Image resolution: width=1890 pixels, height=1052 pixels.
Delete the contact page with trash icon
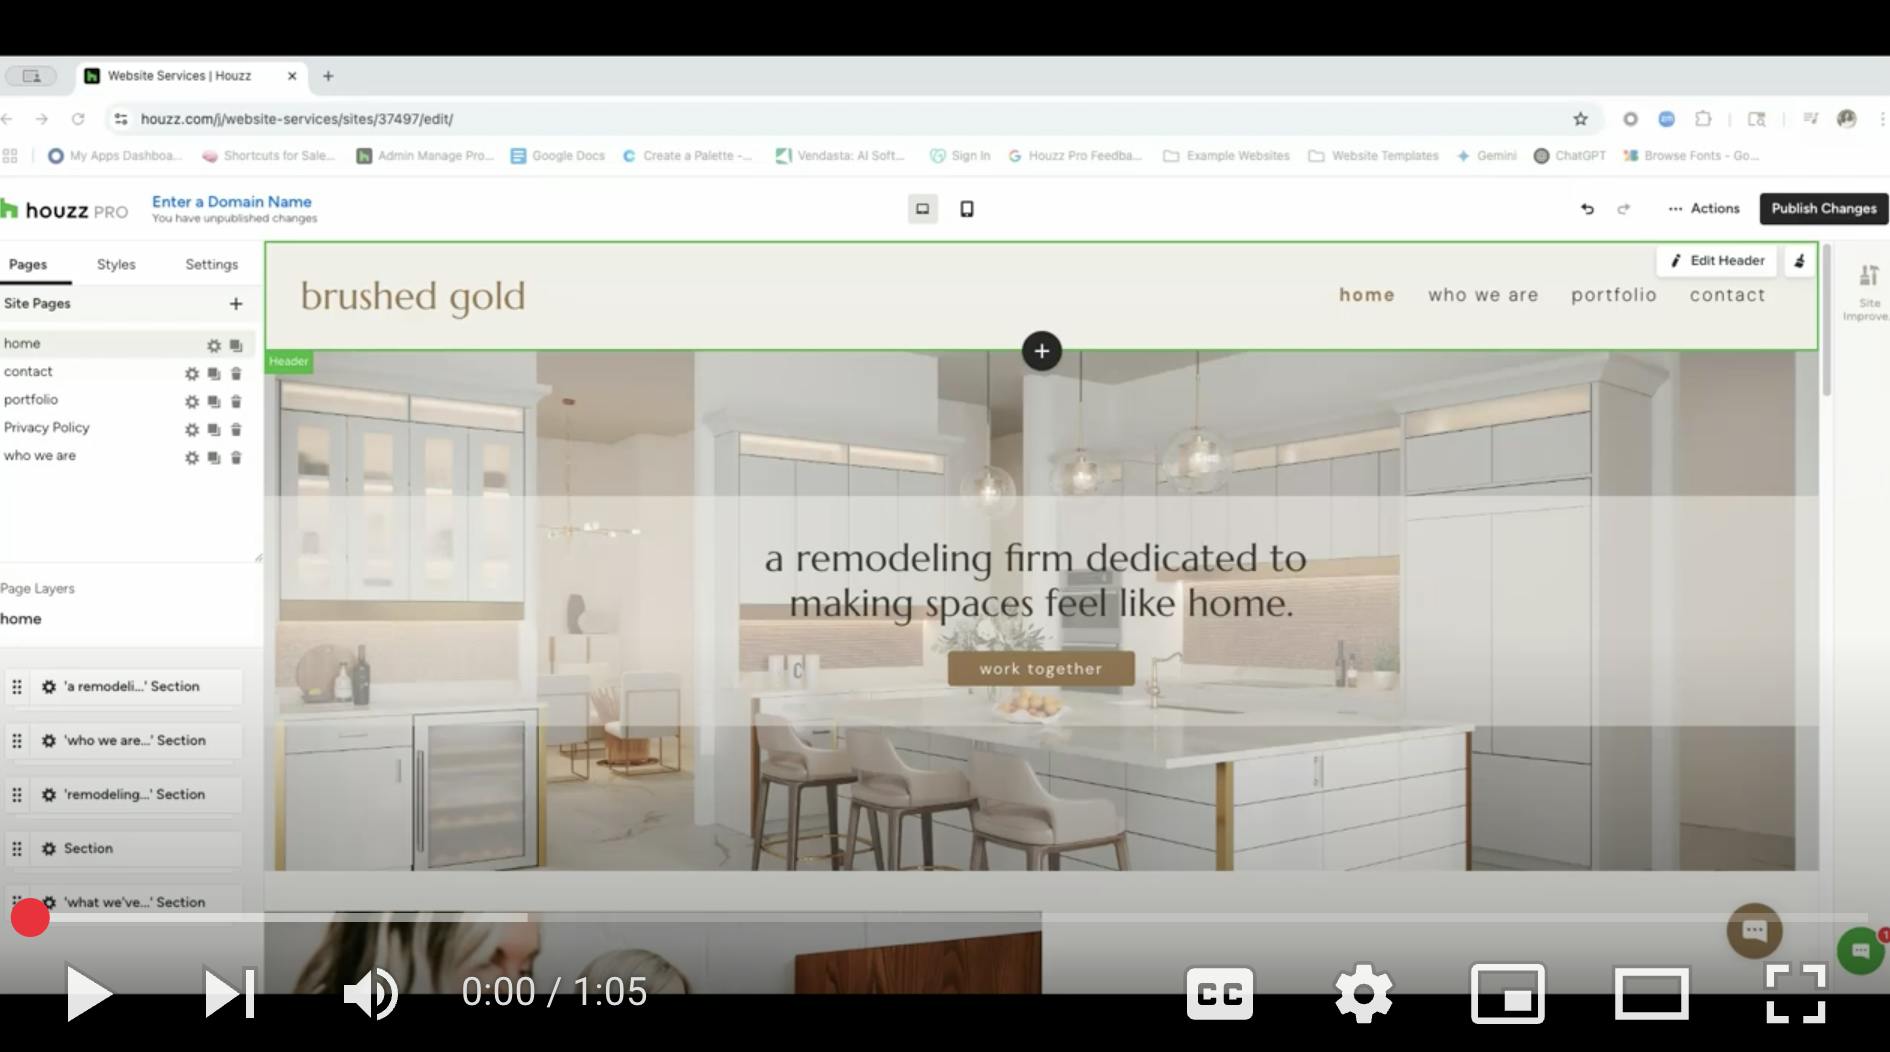click(236, 374)
